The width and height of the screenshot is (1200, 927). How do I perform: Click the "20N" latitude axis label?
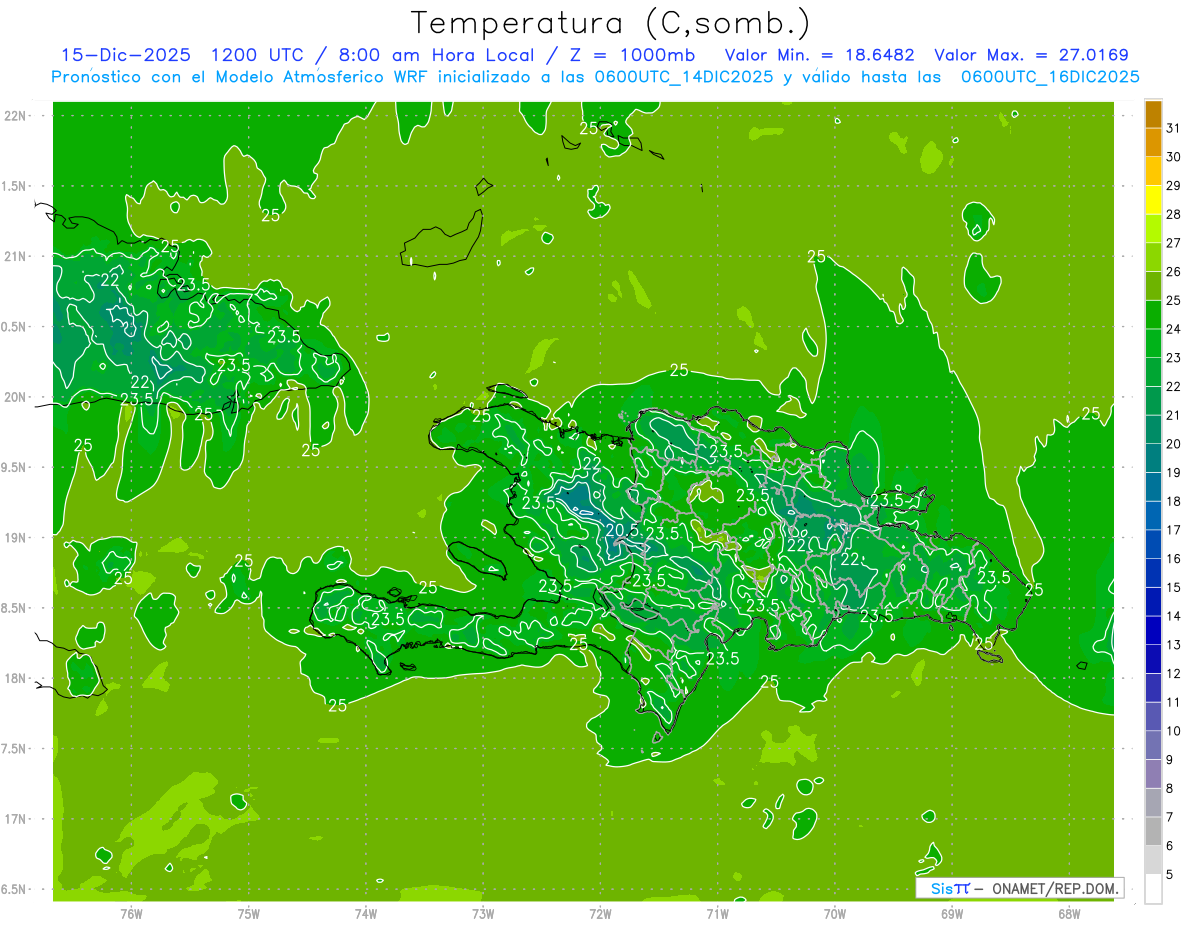(14, 397)
